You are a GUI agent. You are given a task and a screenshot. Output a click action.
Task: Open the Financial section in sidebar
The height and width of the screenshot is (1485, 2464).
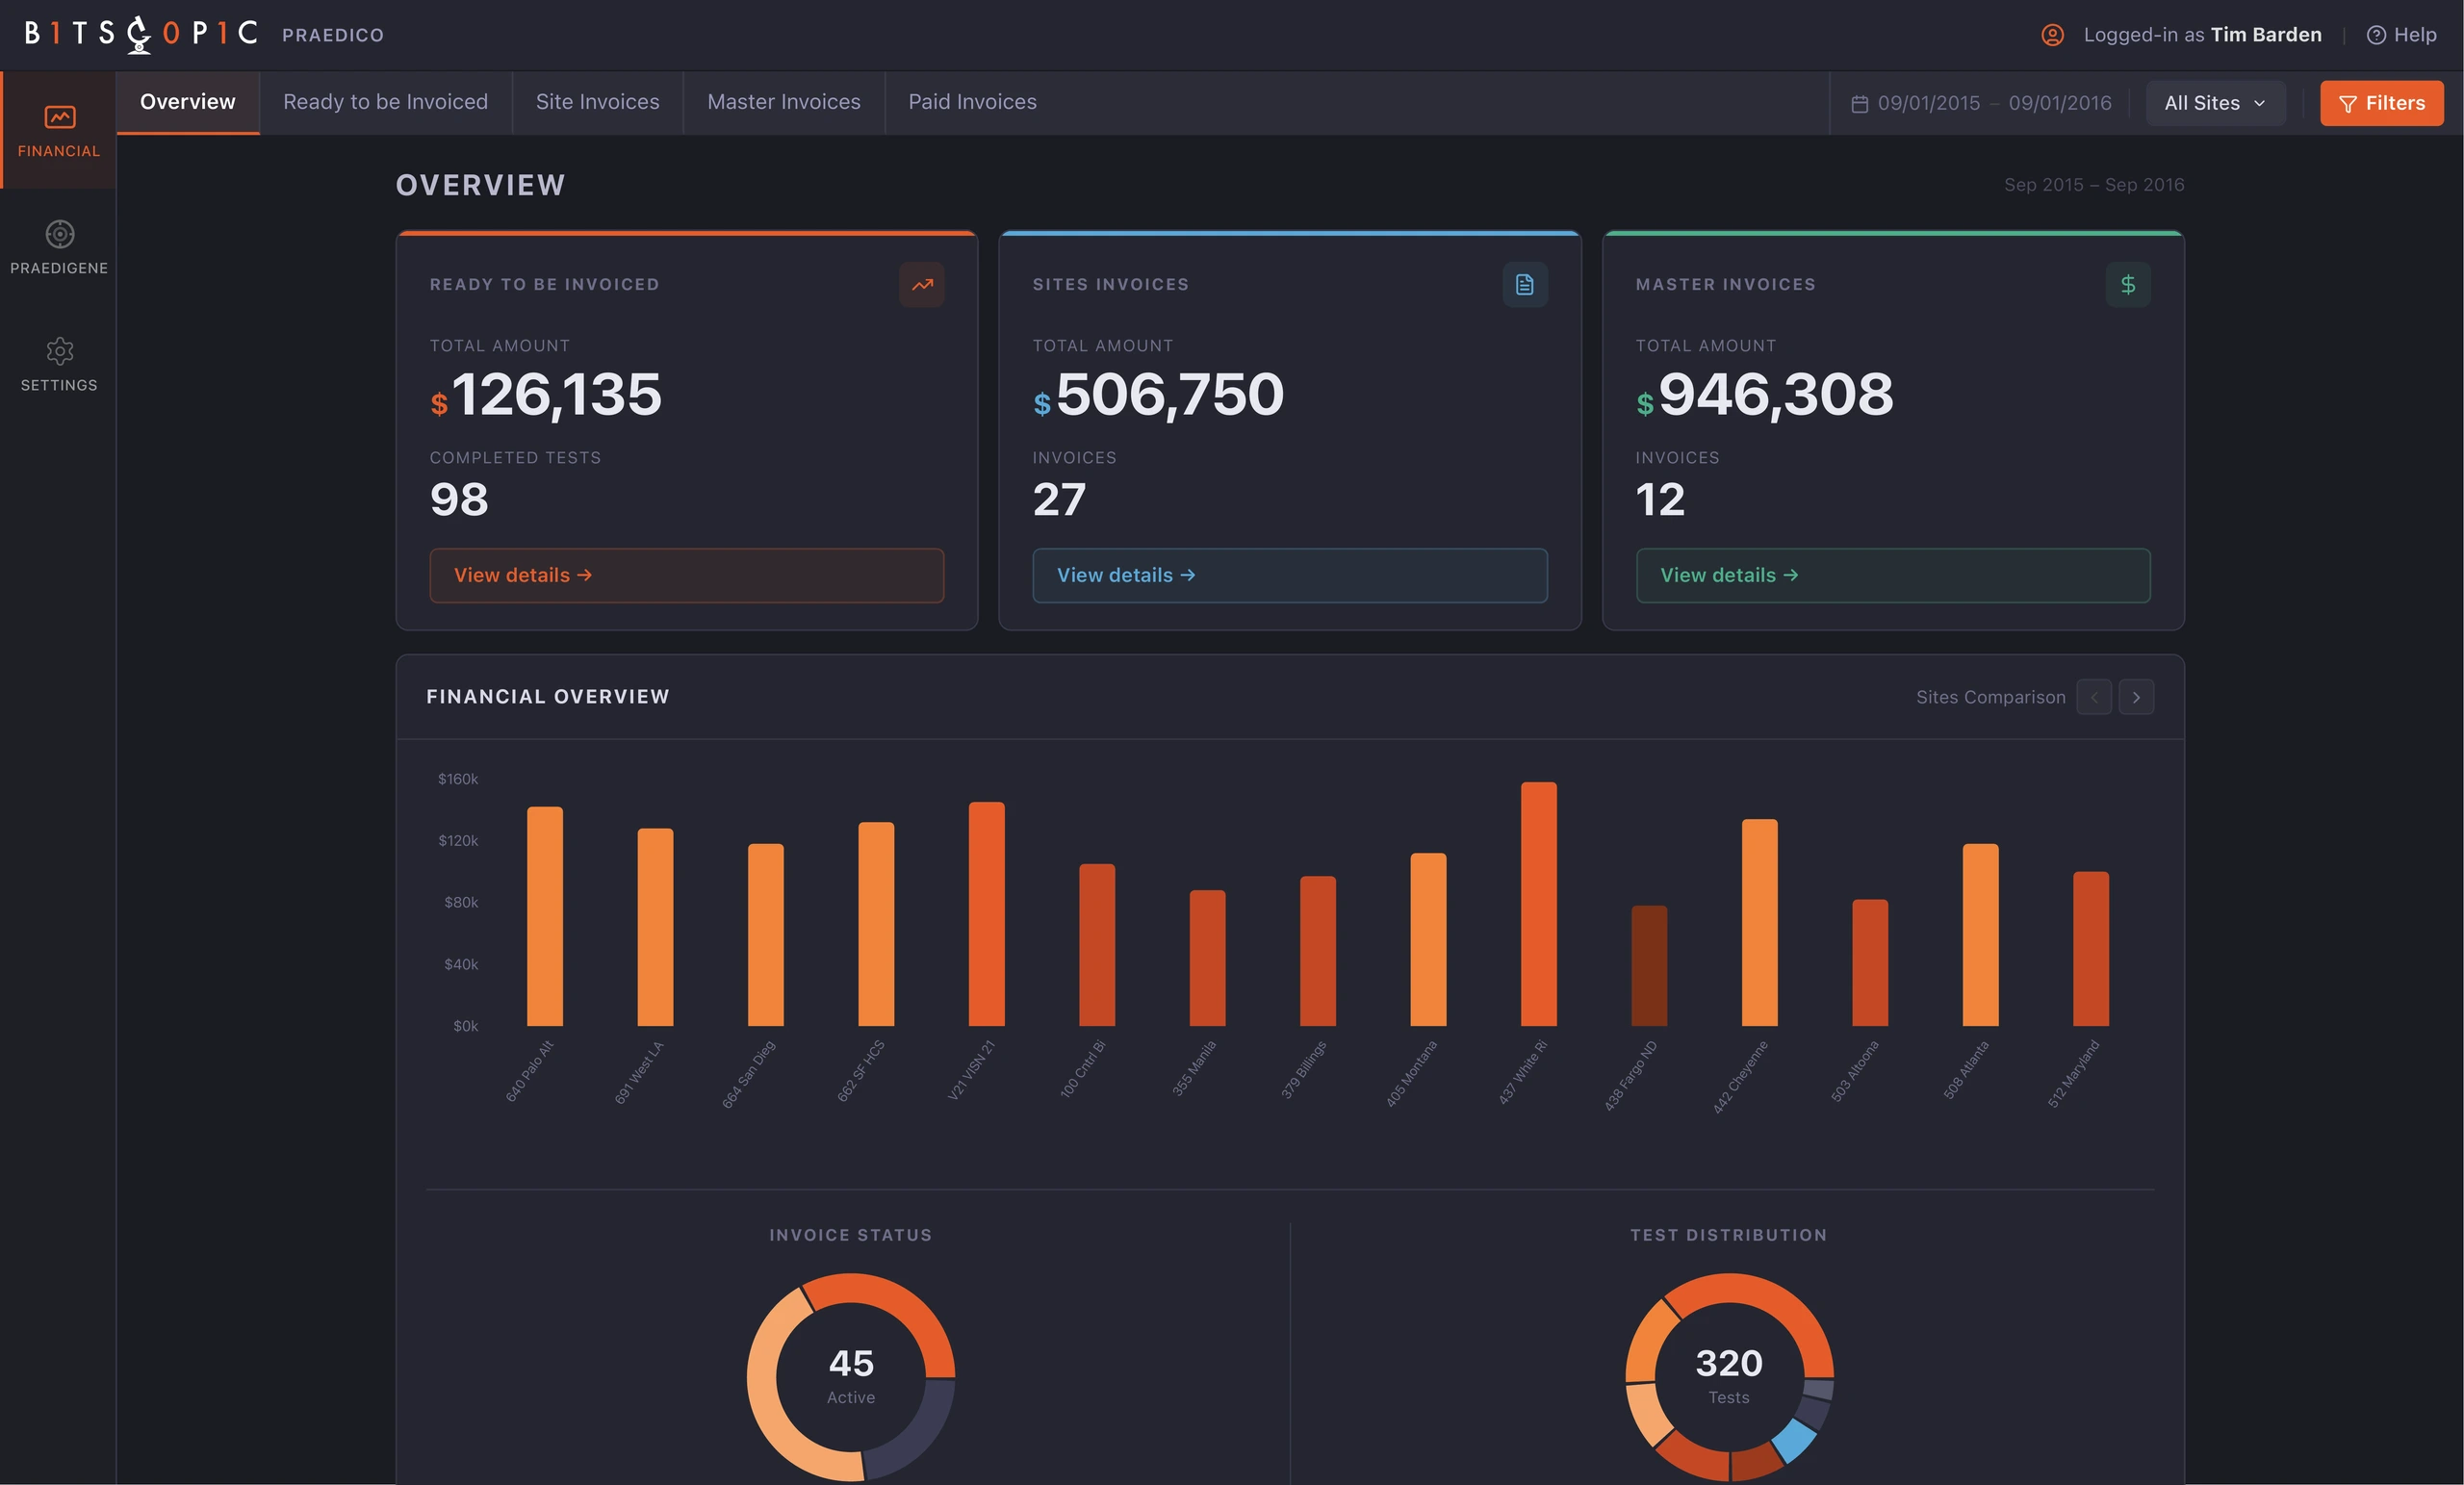click(58, 130)
